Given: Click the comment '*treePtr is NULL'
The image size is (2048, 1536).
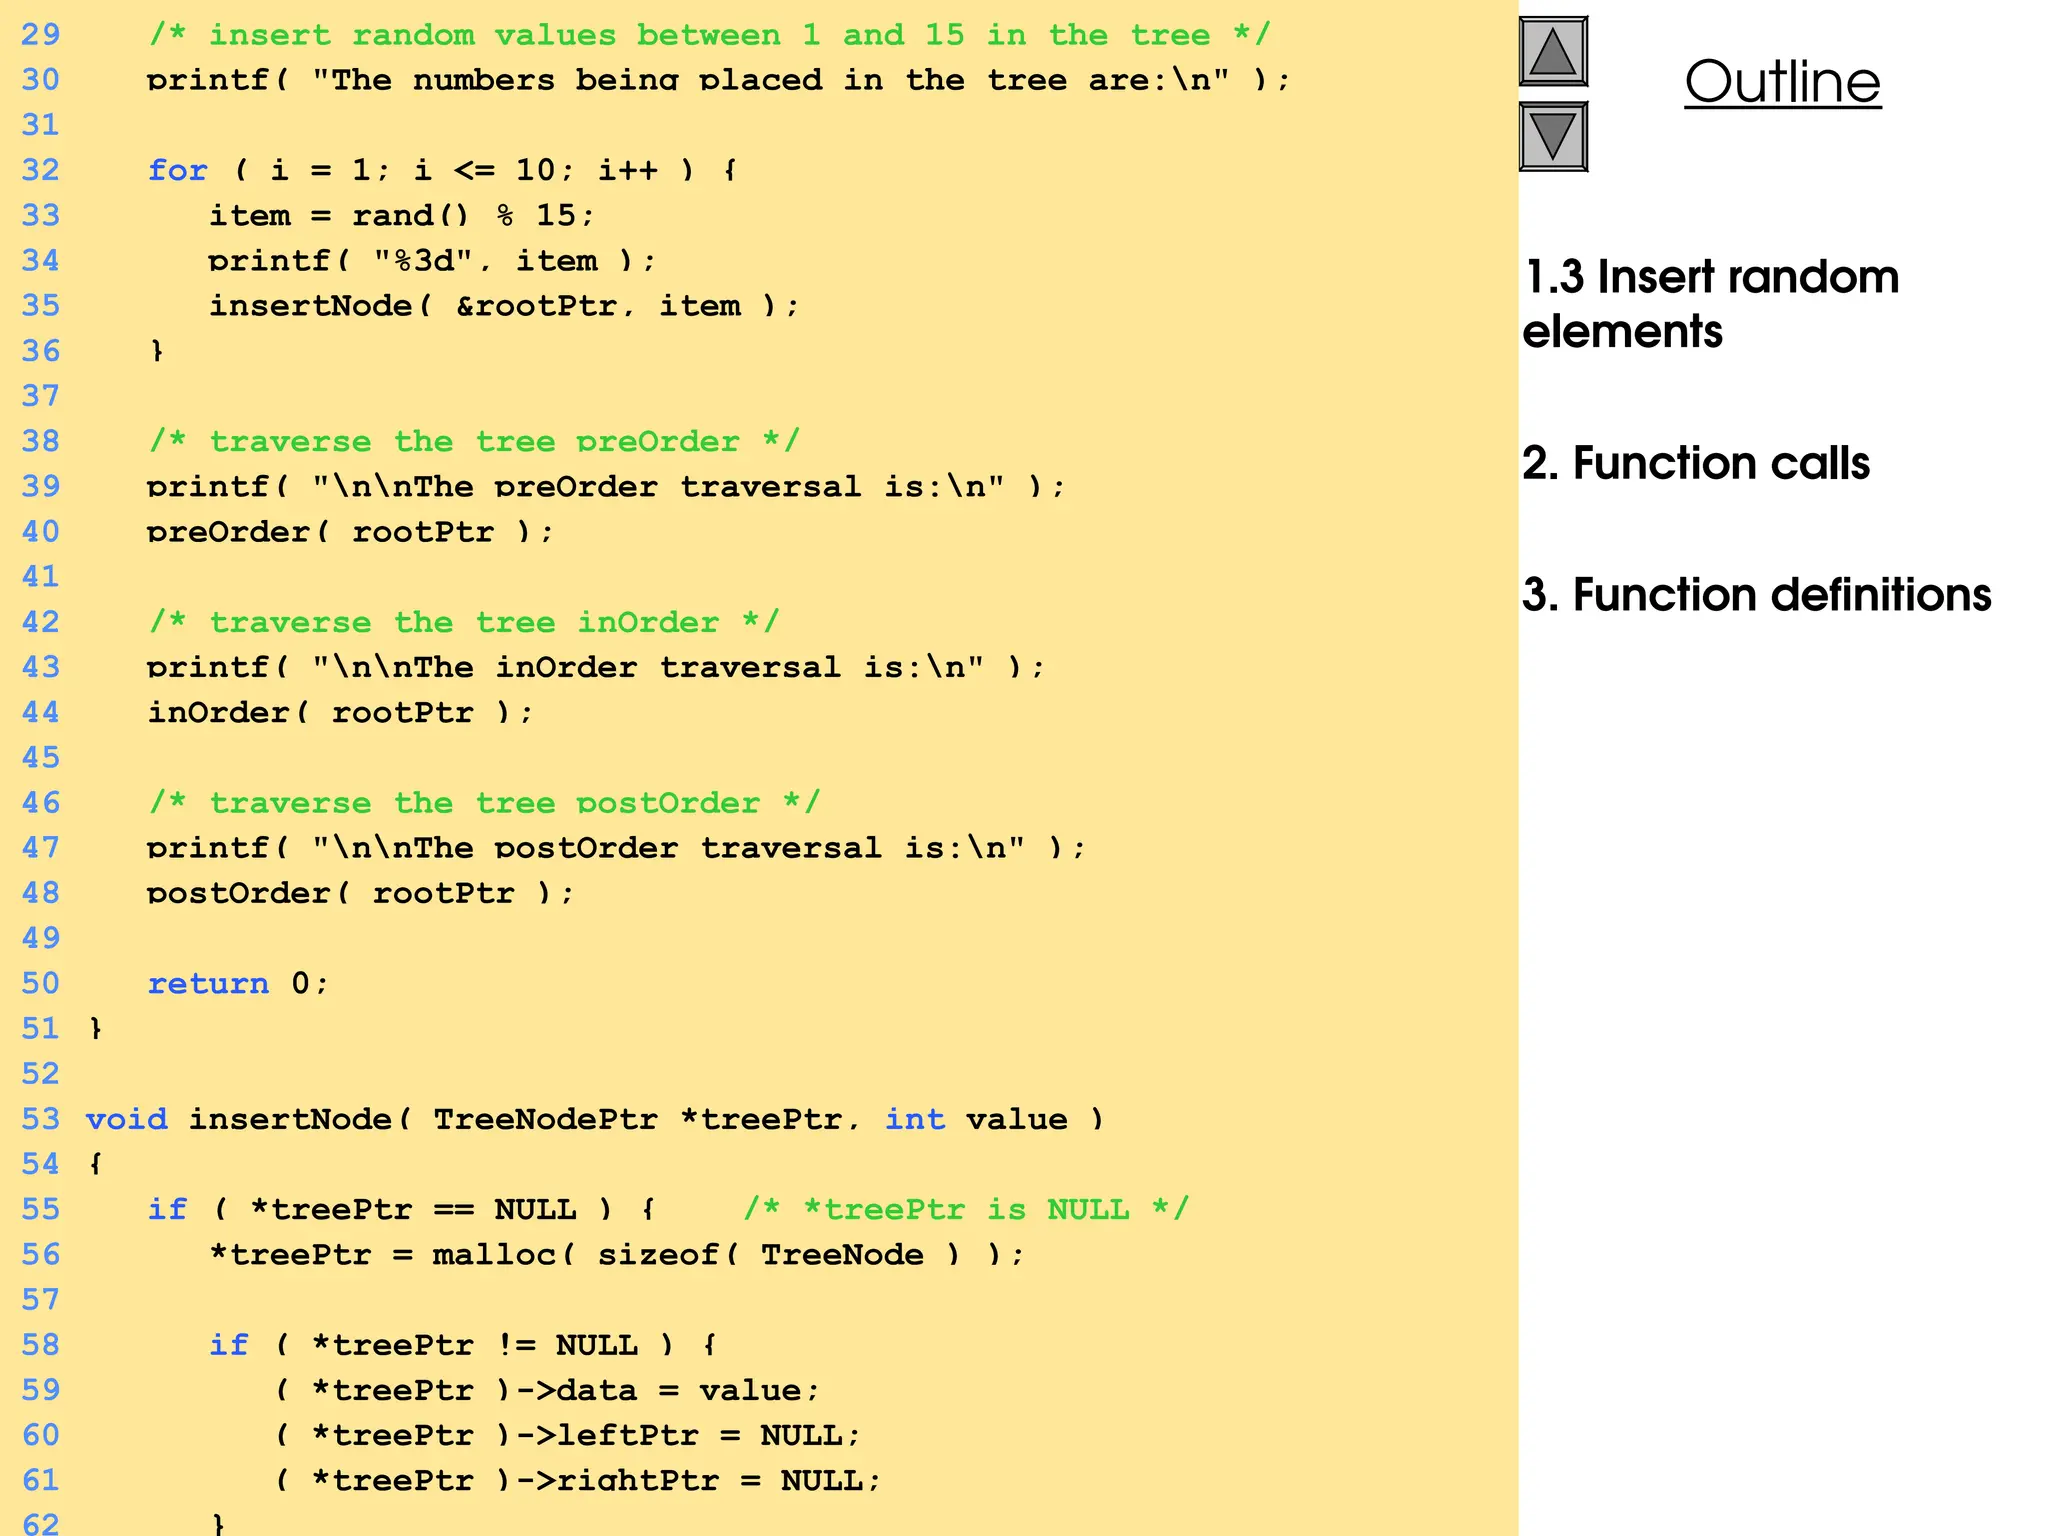Looking at the screenshot, I should click(966, 1210).
